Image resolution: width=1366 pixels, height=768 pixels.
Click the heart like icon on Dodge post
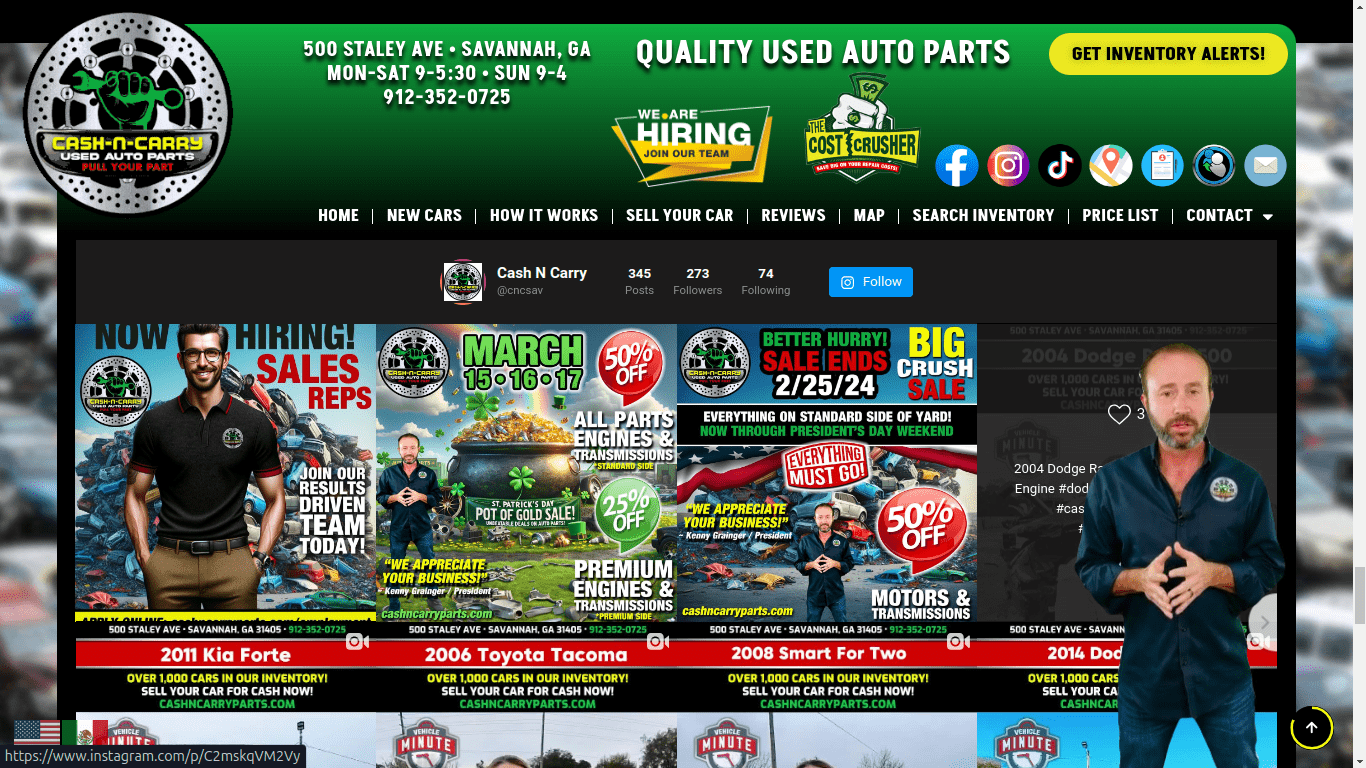click(1119, 414)
